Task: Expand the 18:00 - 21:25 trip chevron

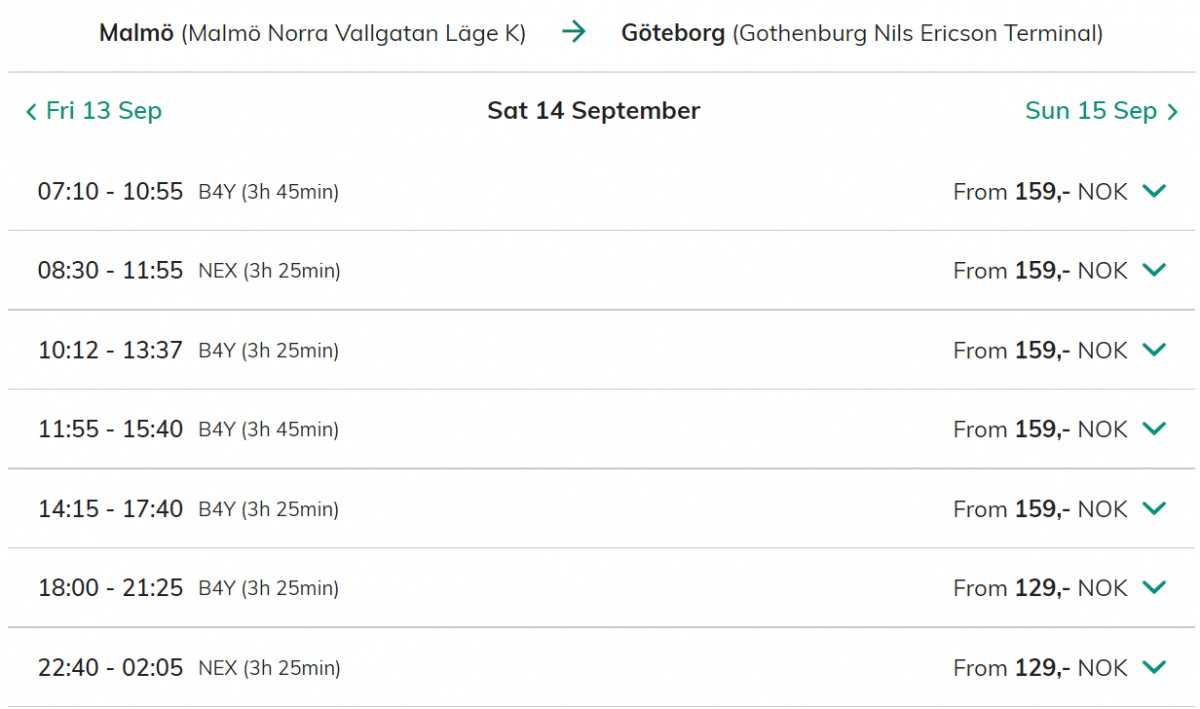Action: click(1154, 588)
